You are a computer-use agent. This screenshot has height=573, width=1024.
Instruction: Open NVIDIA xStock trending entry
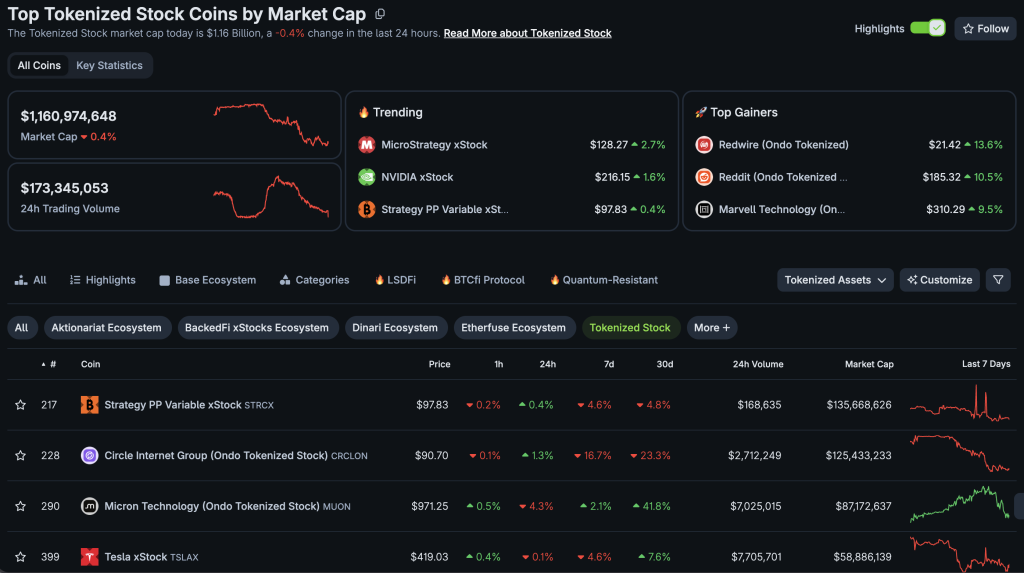tap(417, 177)
